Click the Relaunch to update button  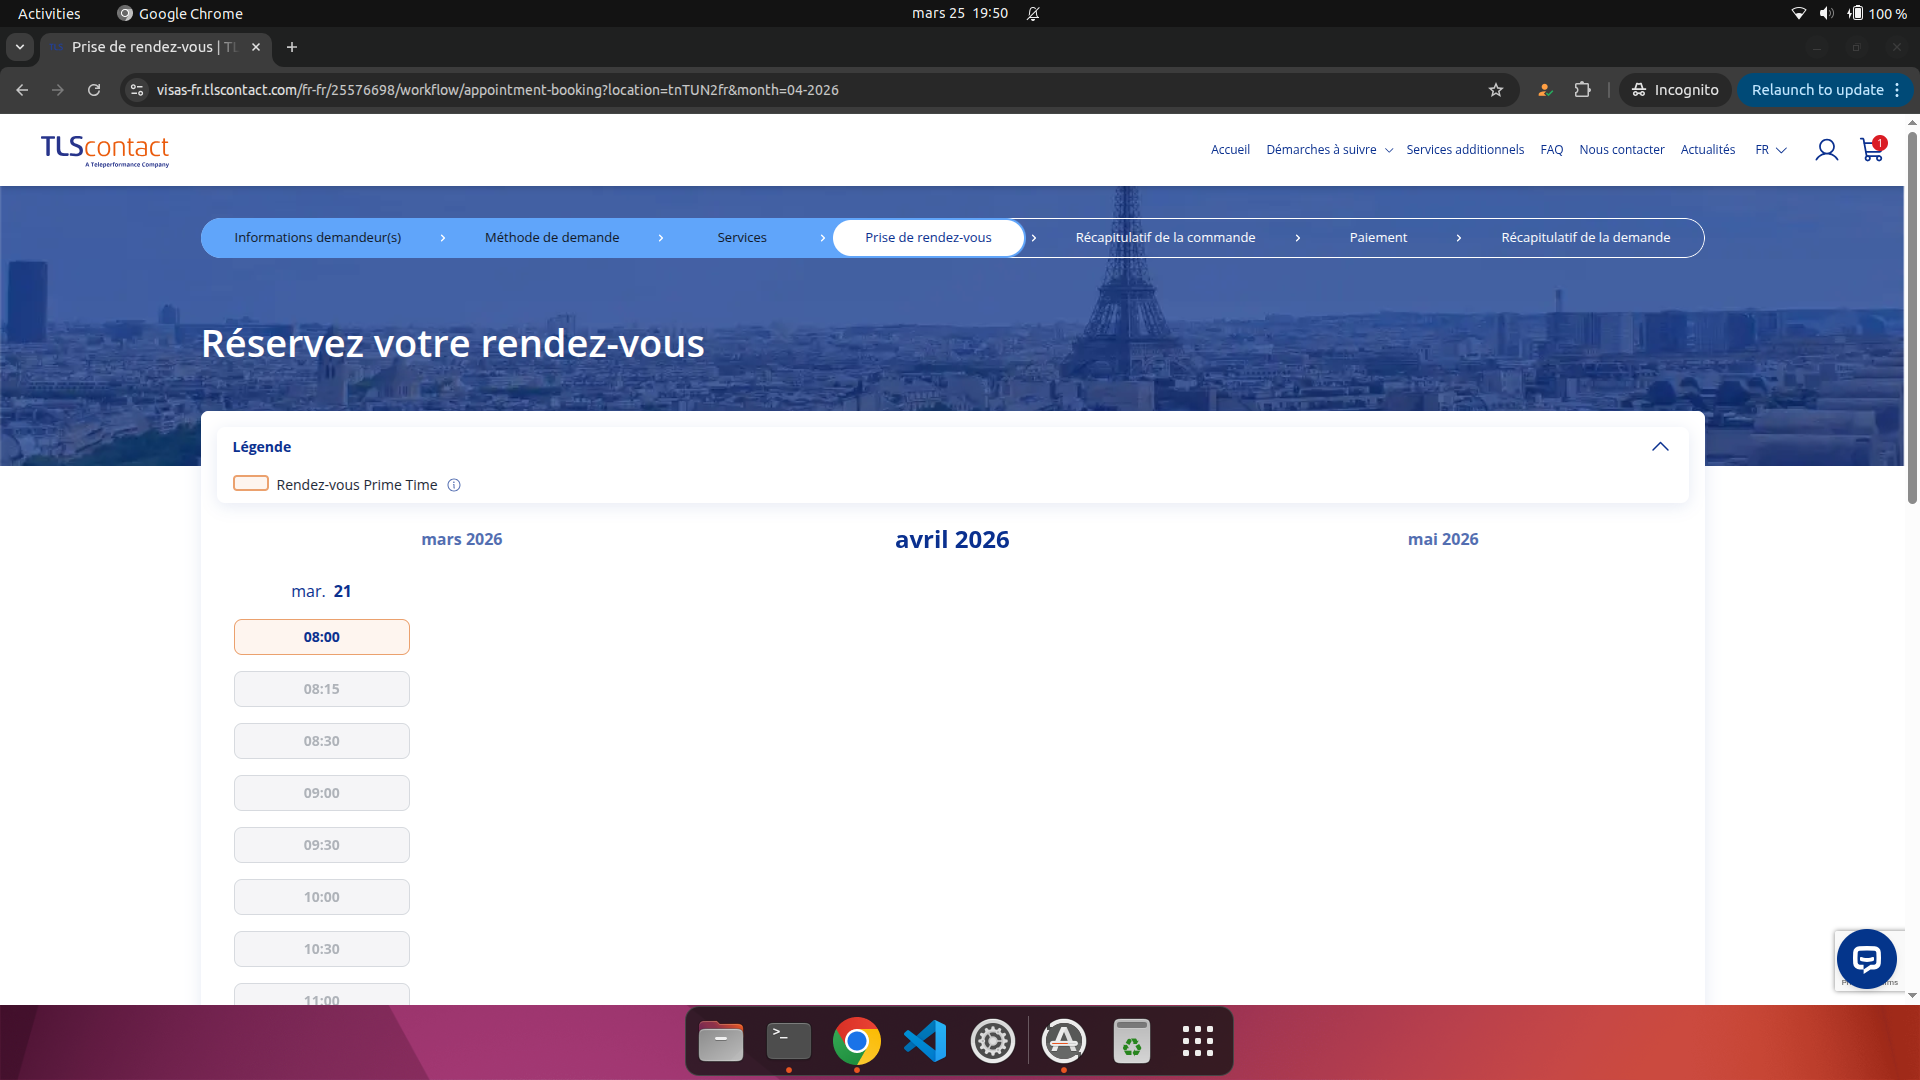pyautogui.click(x=1817, y=90)
